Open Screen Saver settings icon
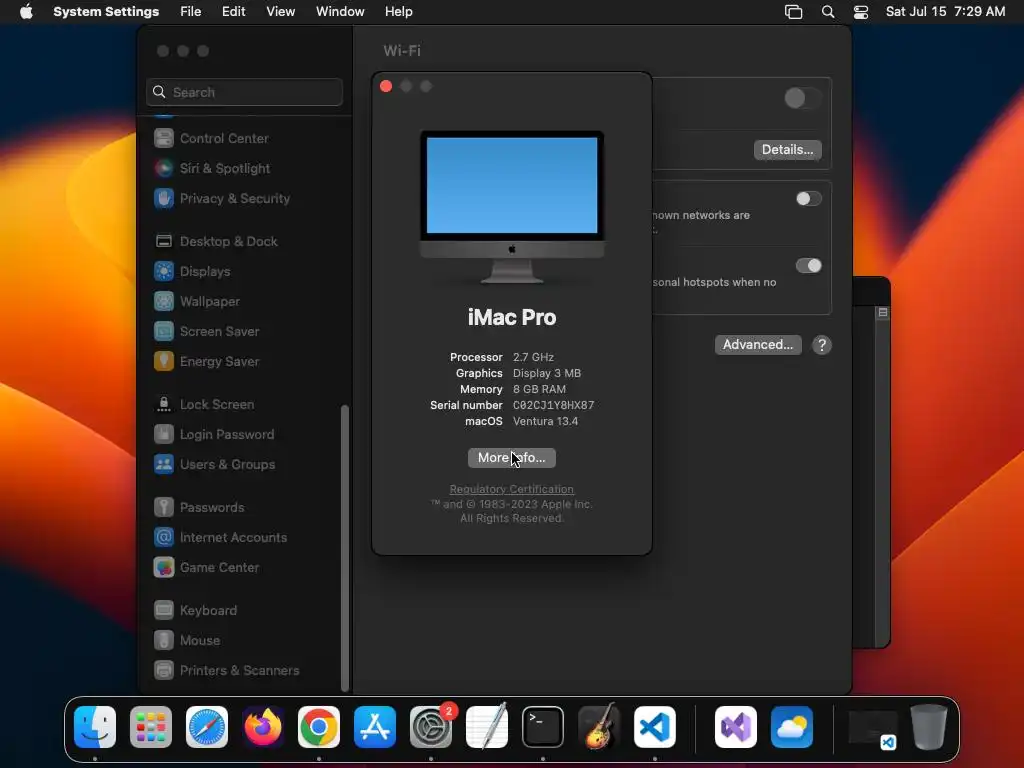Image resolution: width=1024 pixels, height=768 pixels. point(164,332)
